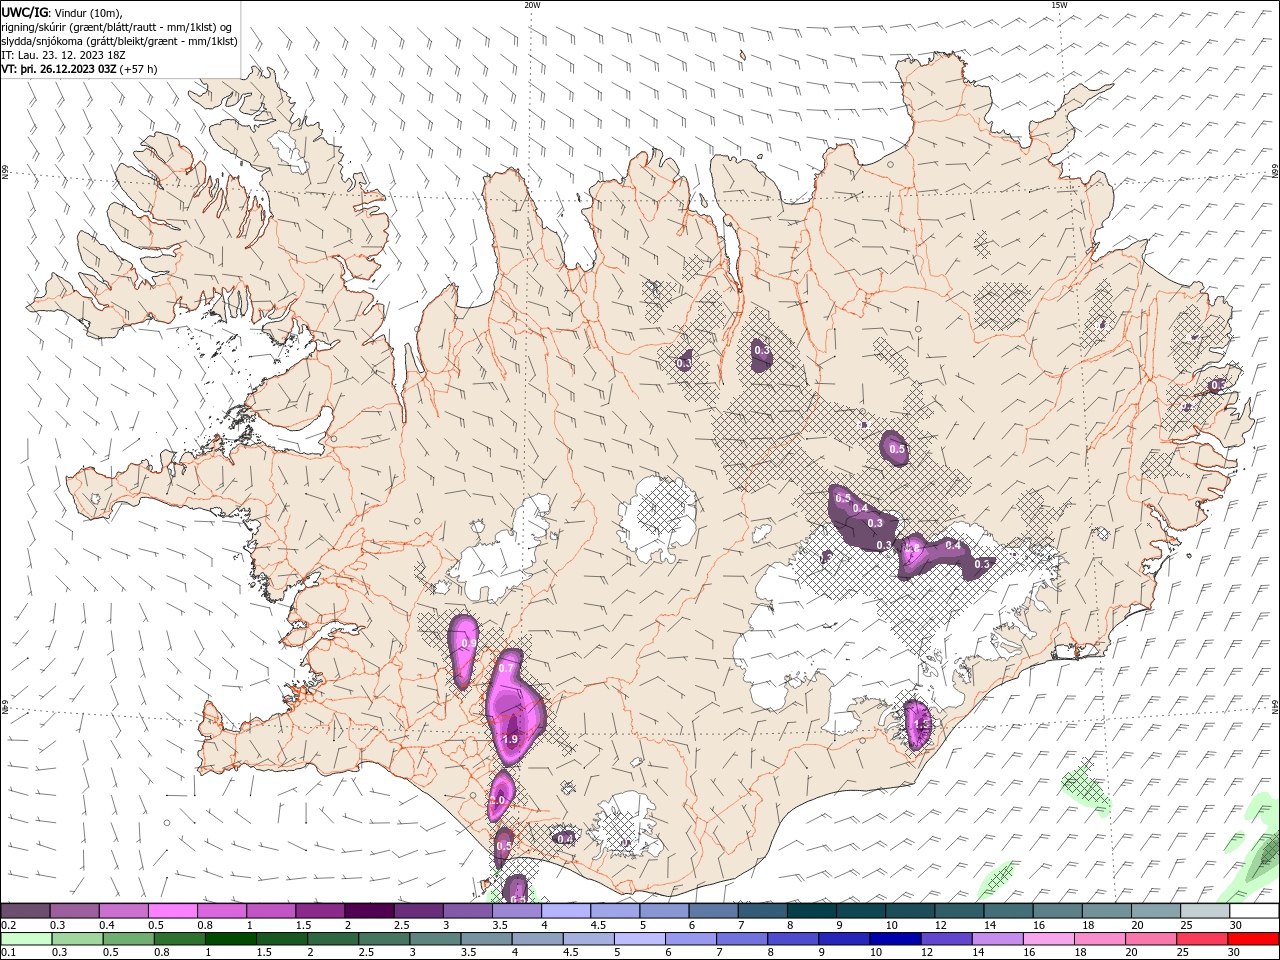Select the darkest purple swatch in top legend

368,911
